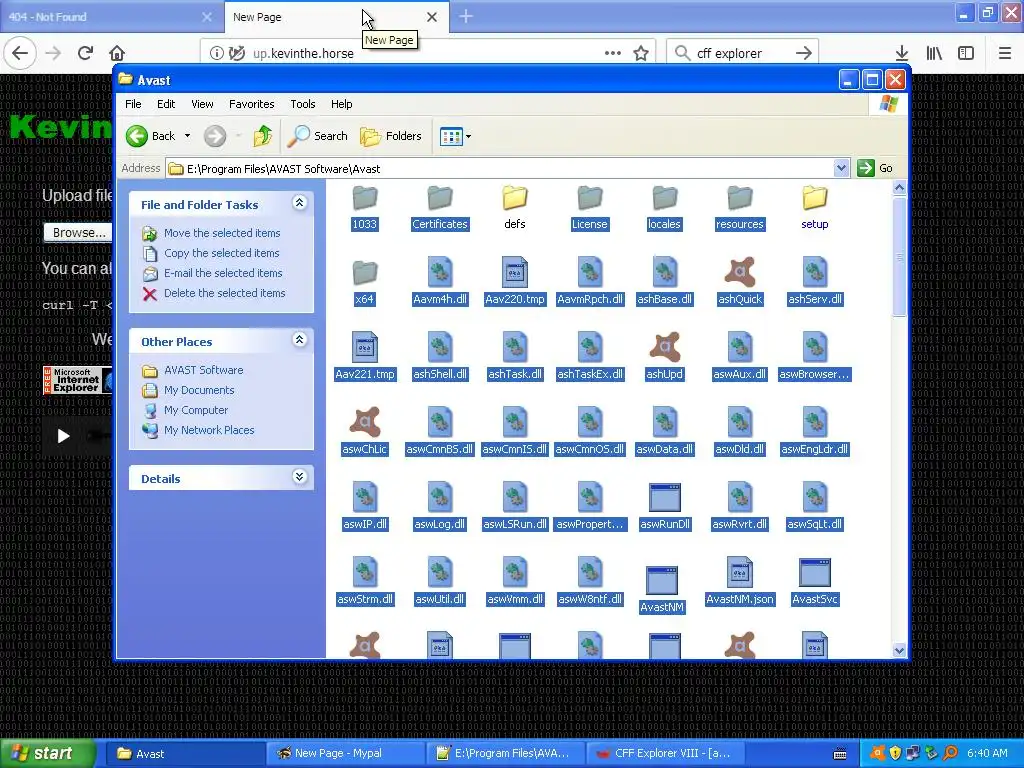Image resolution: width=1024 pixels, height=768 pixels.
Task: Open the browser hamburger menu
Action: [x=1004, y=53]
